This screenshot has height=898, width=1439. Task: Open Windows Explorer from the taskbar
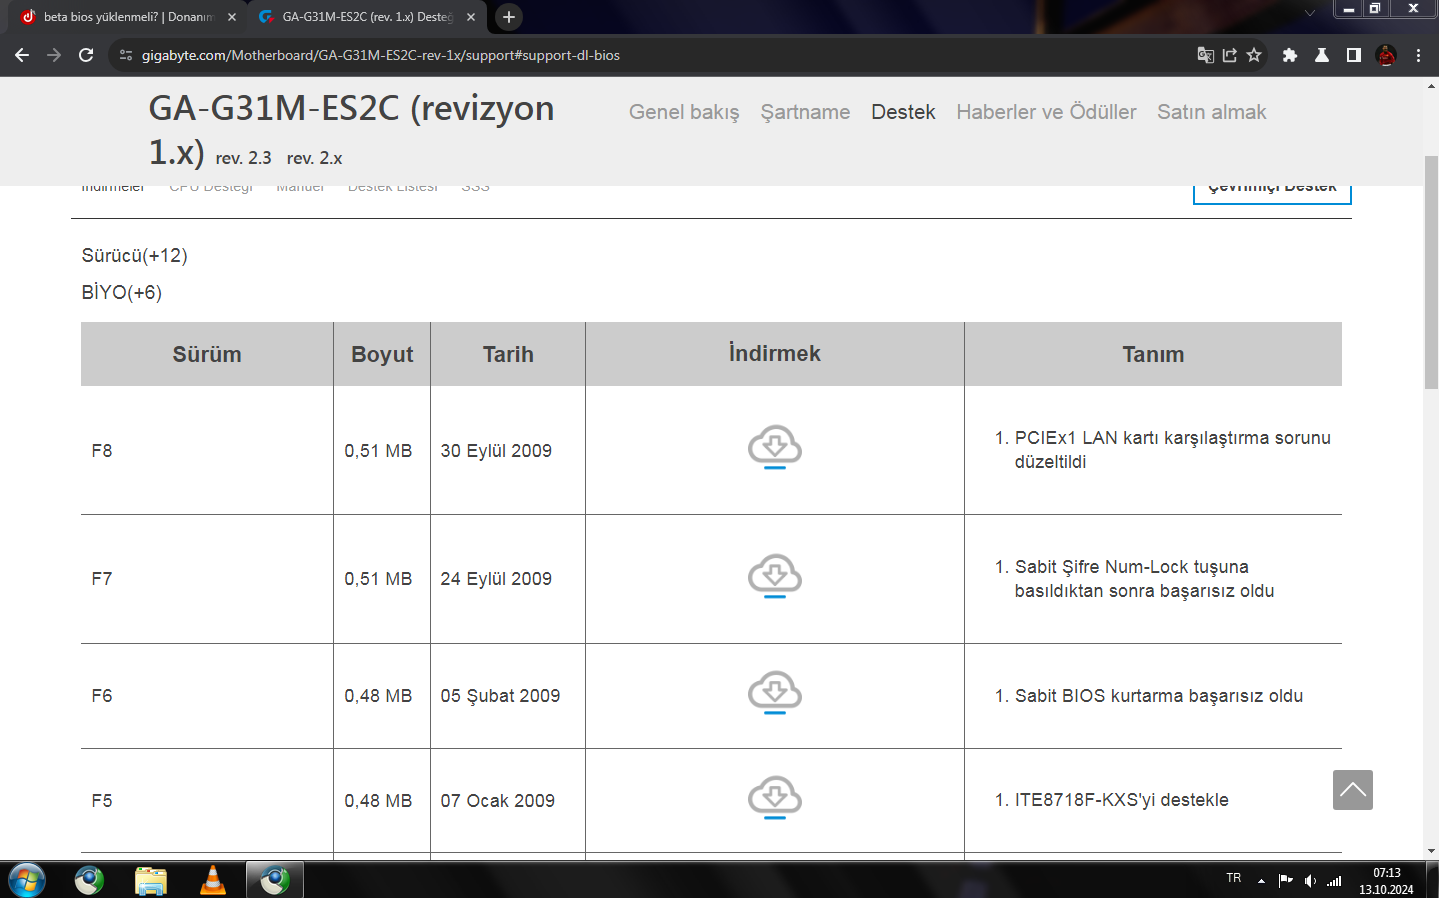(x=151, y=880)
